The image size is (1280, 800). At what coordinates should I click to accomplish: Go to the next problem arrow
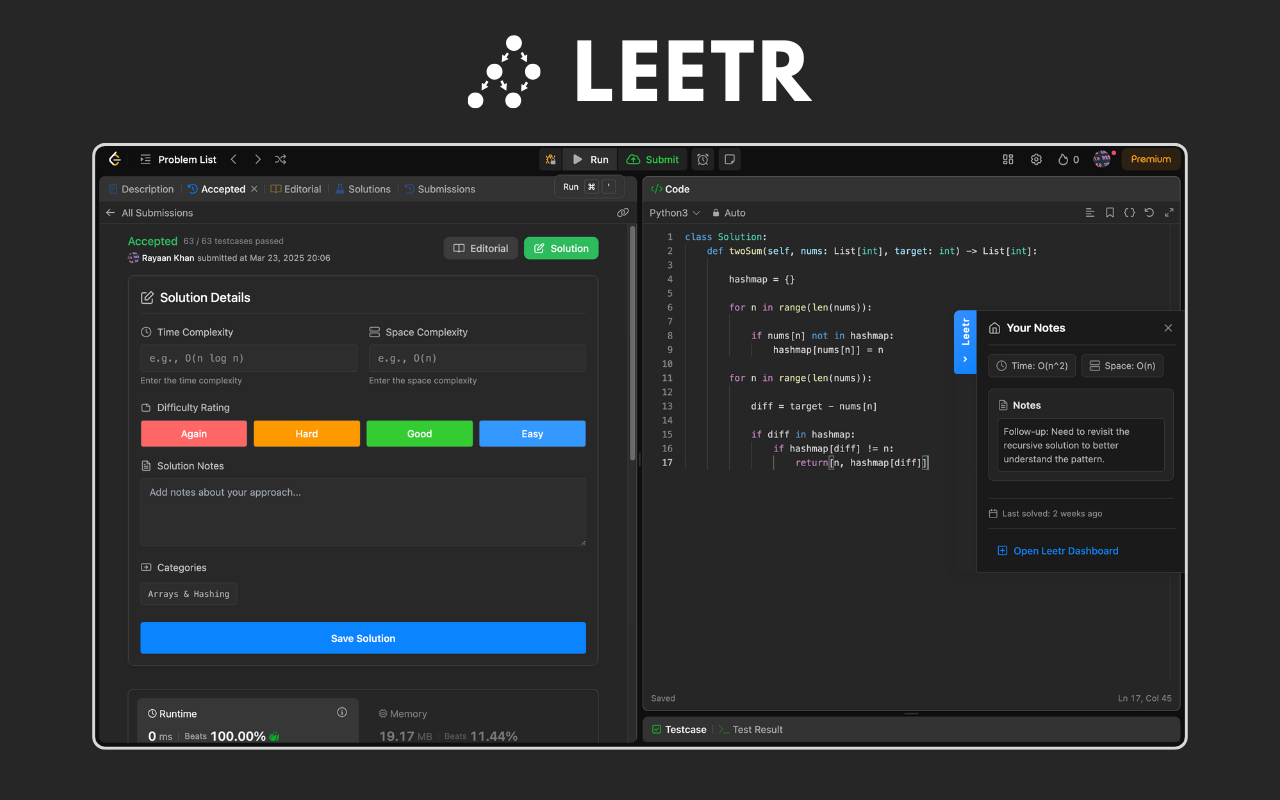click(257, 159)
